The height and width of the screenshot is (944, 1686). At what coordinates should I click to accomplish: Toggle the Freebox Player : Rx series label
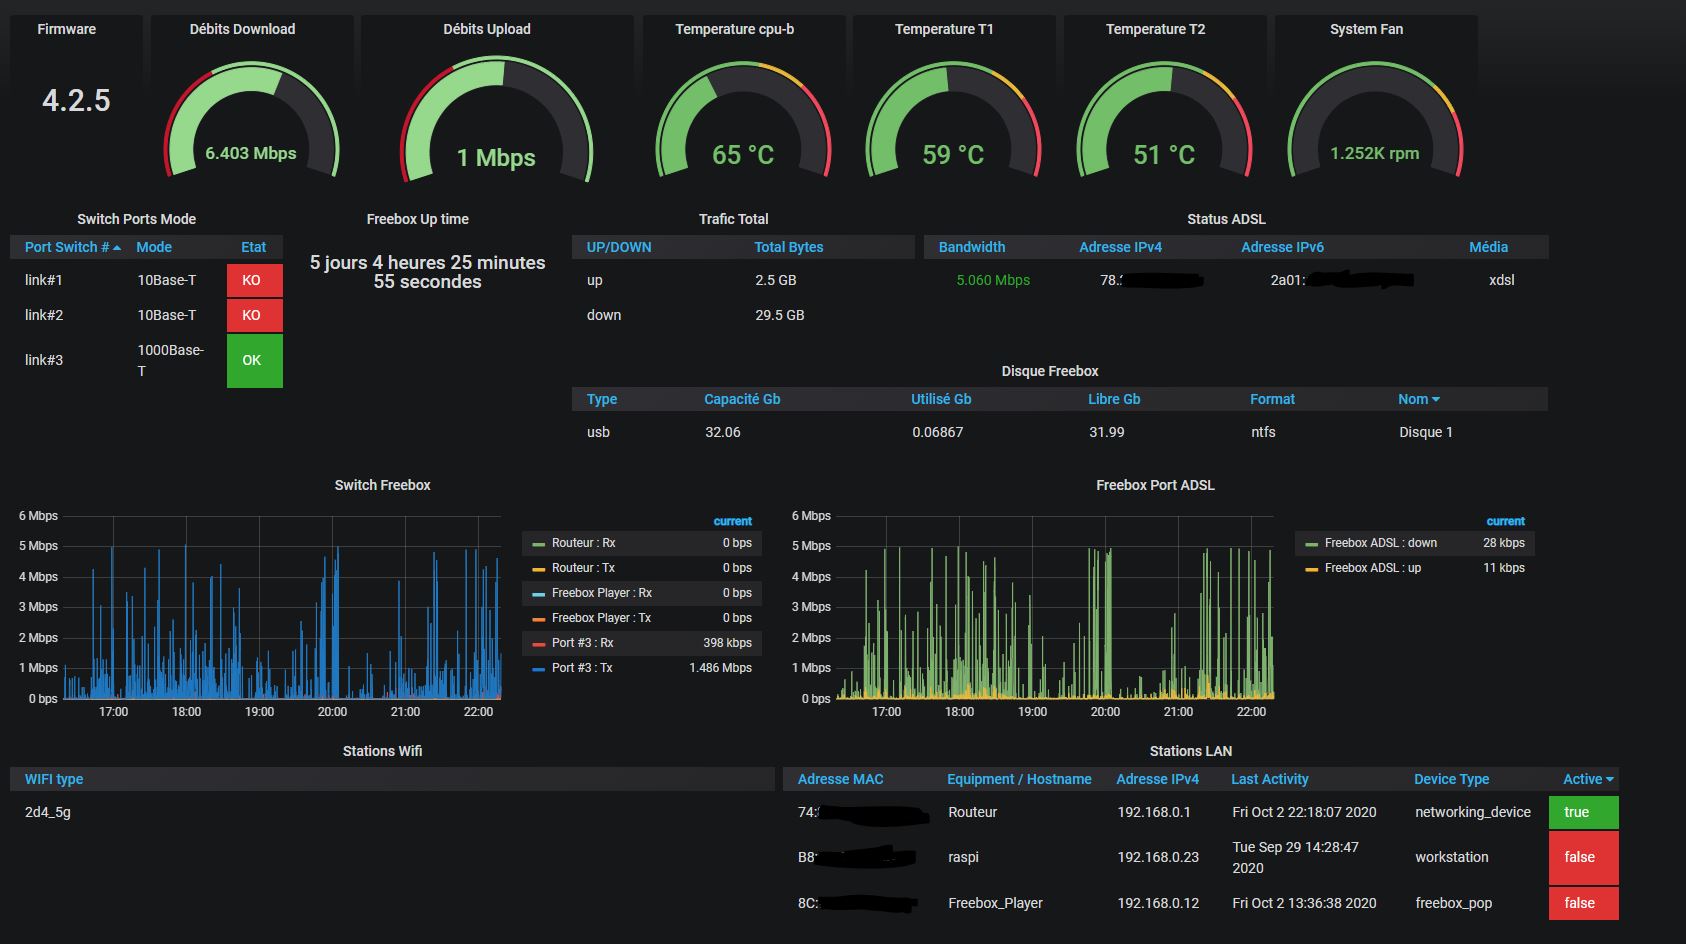click(601, 593)
